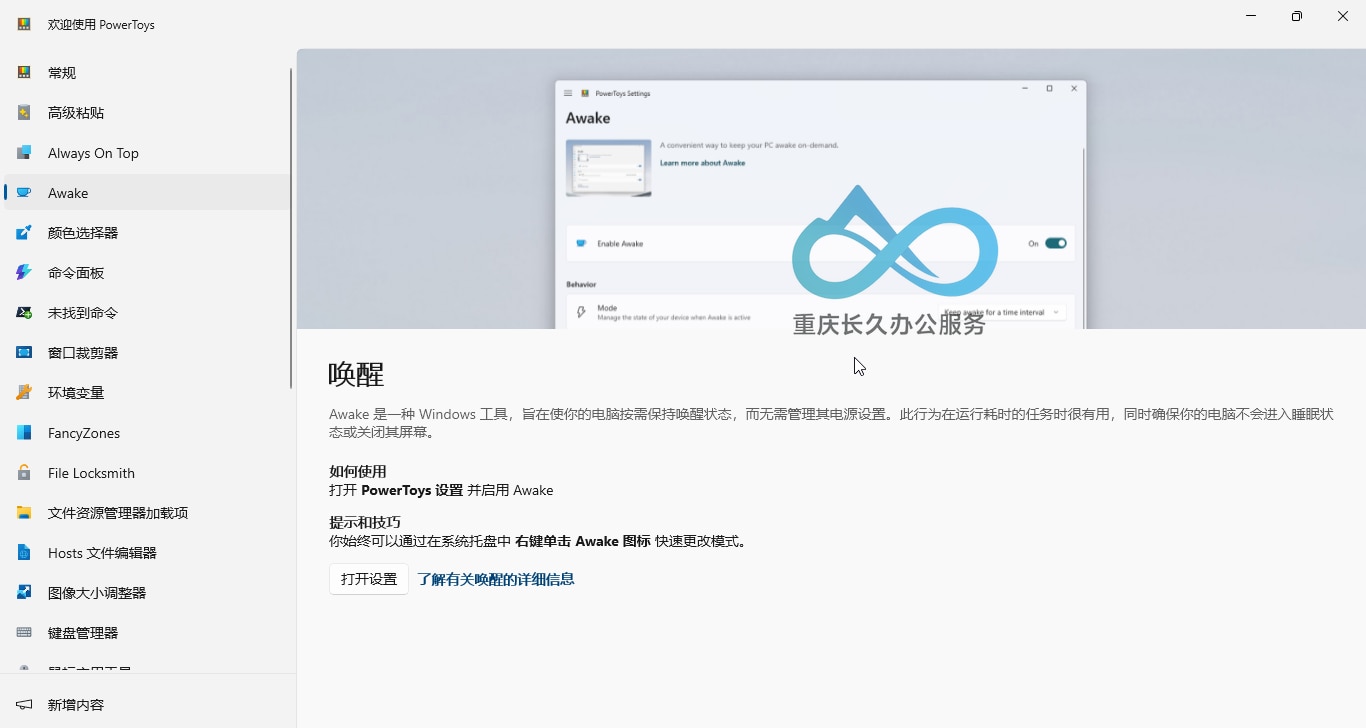Click the 常规 sidebar icon
The image size is (1366, 728).
click(24, 73)
